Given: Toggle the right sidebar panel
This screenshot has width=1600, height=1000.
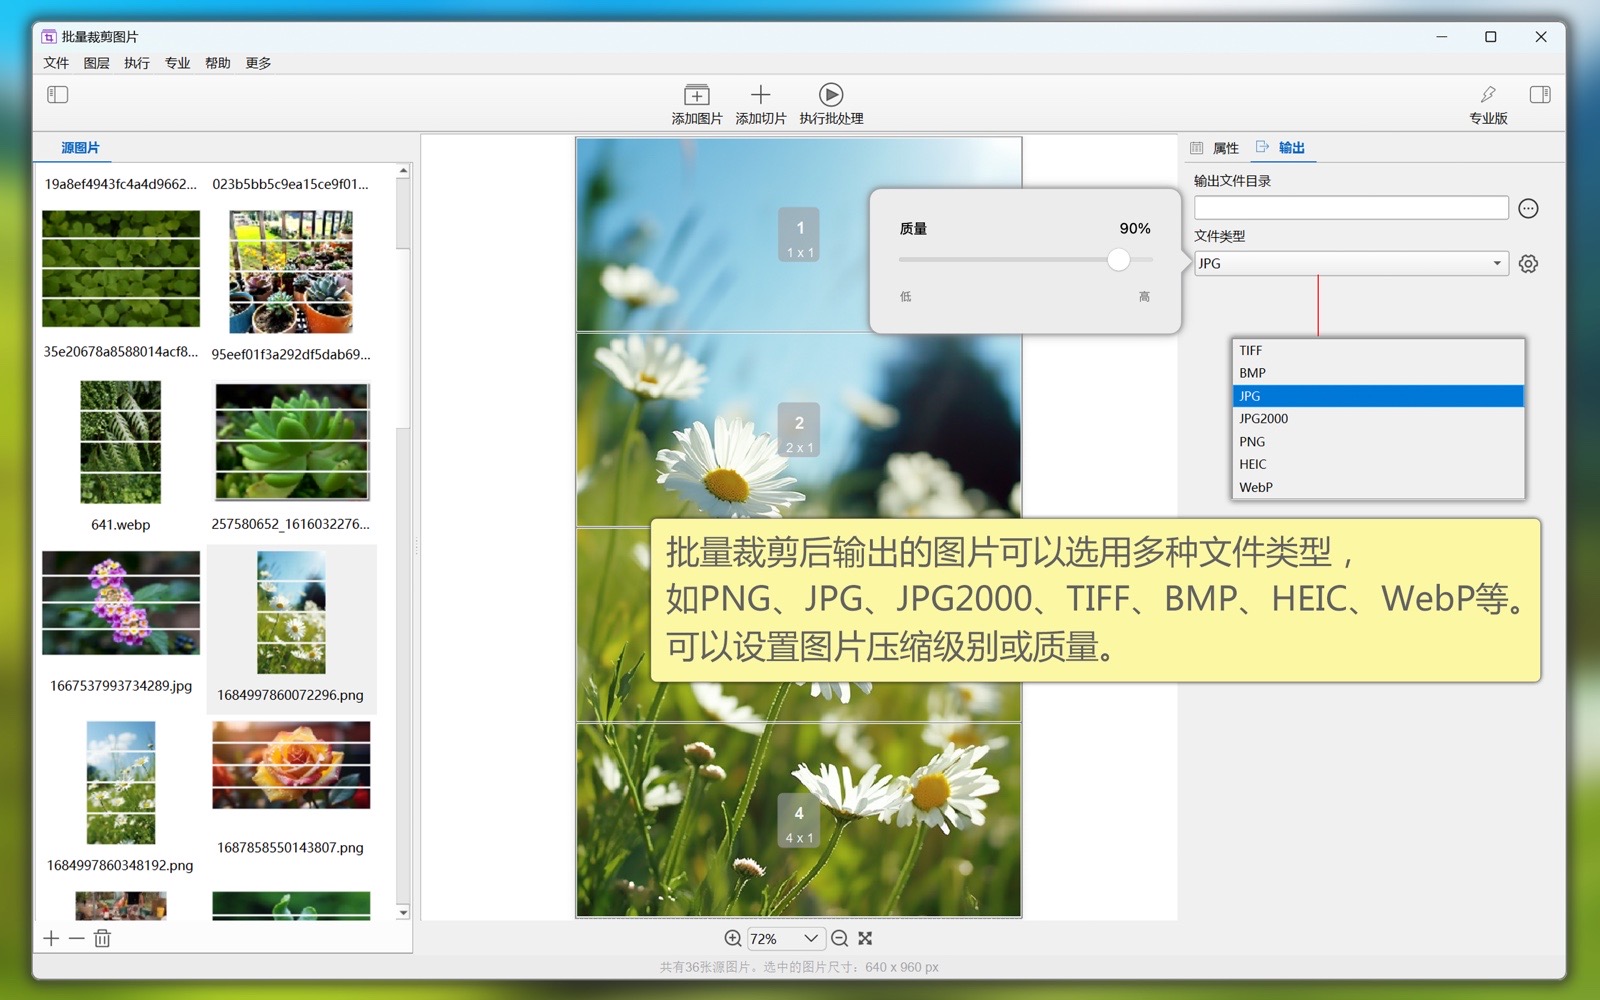Looking at the screenshot, I should [x=1540, y=95].
